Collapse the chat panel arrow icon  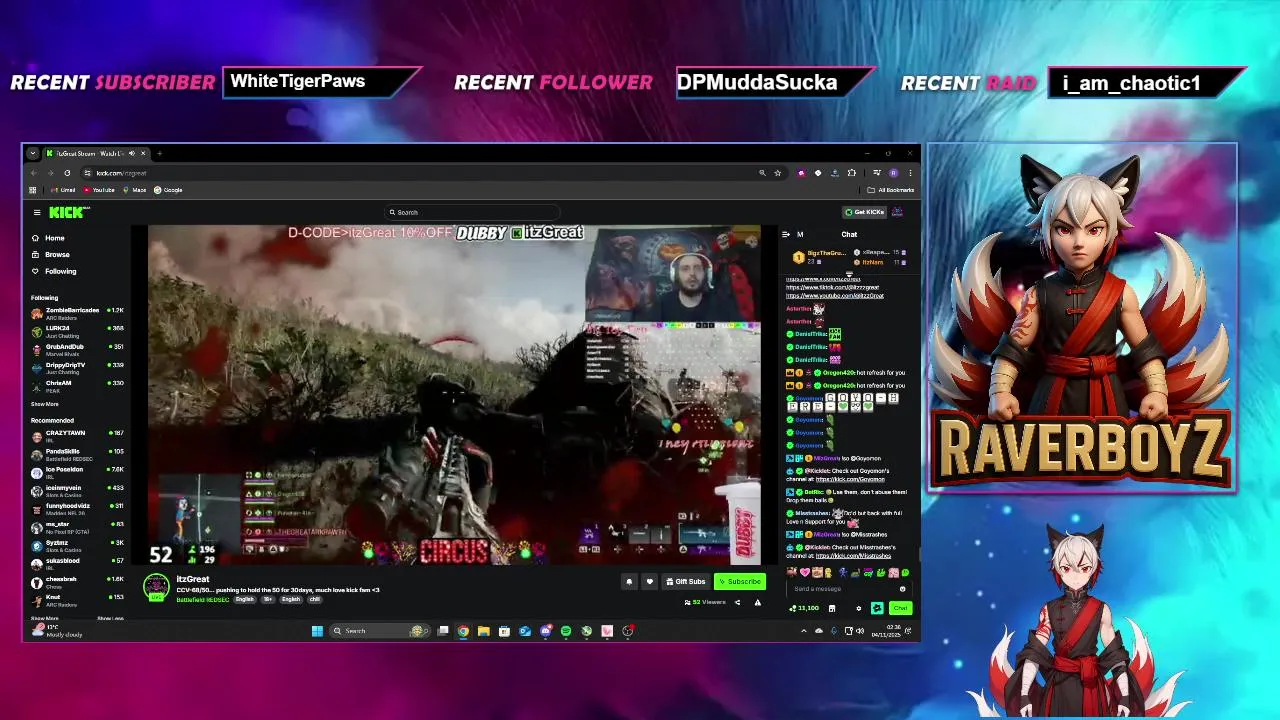pyautogui.click(x=786, y=234)
